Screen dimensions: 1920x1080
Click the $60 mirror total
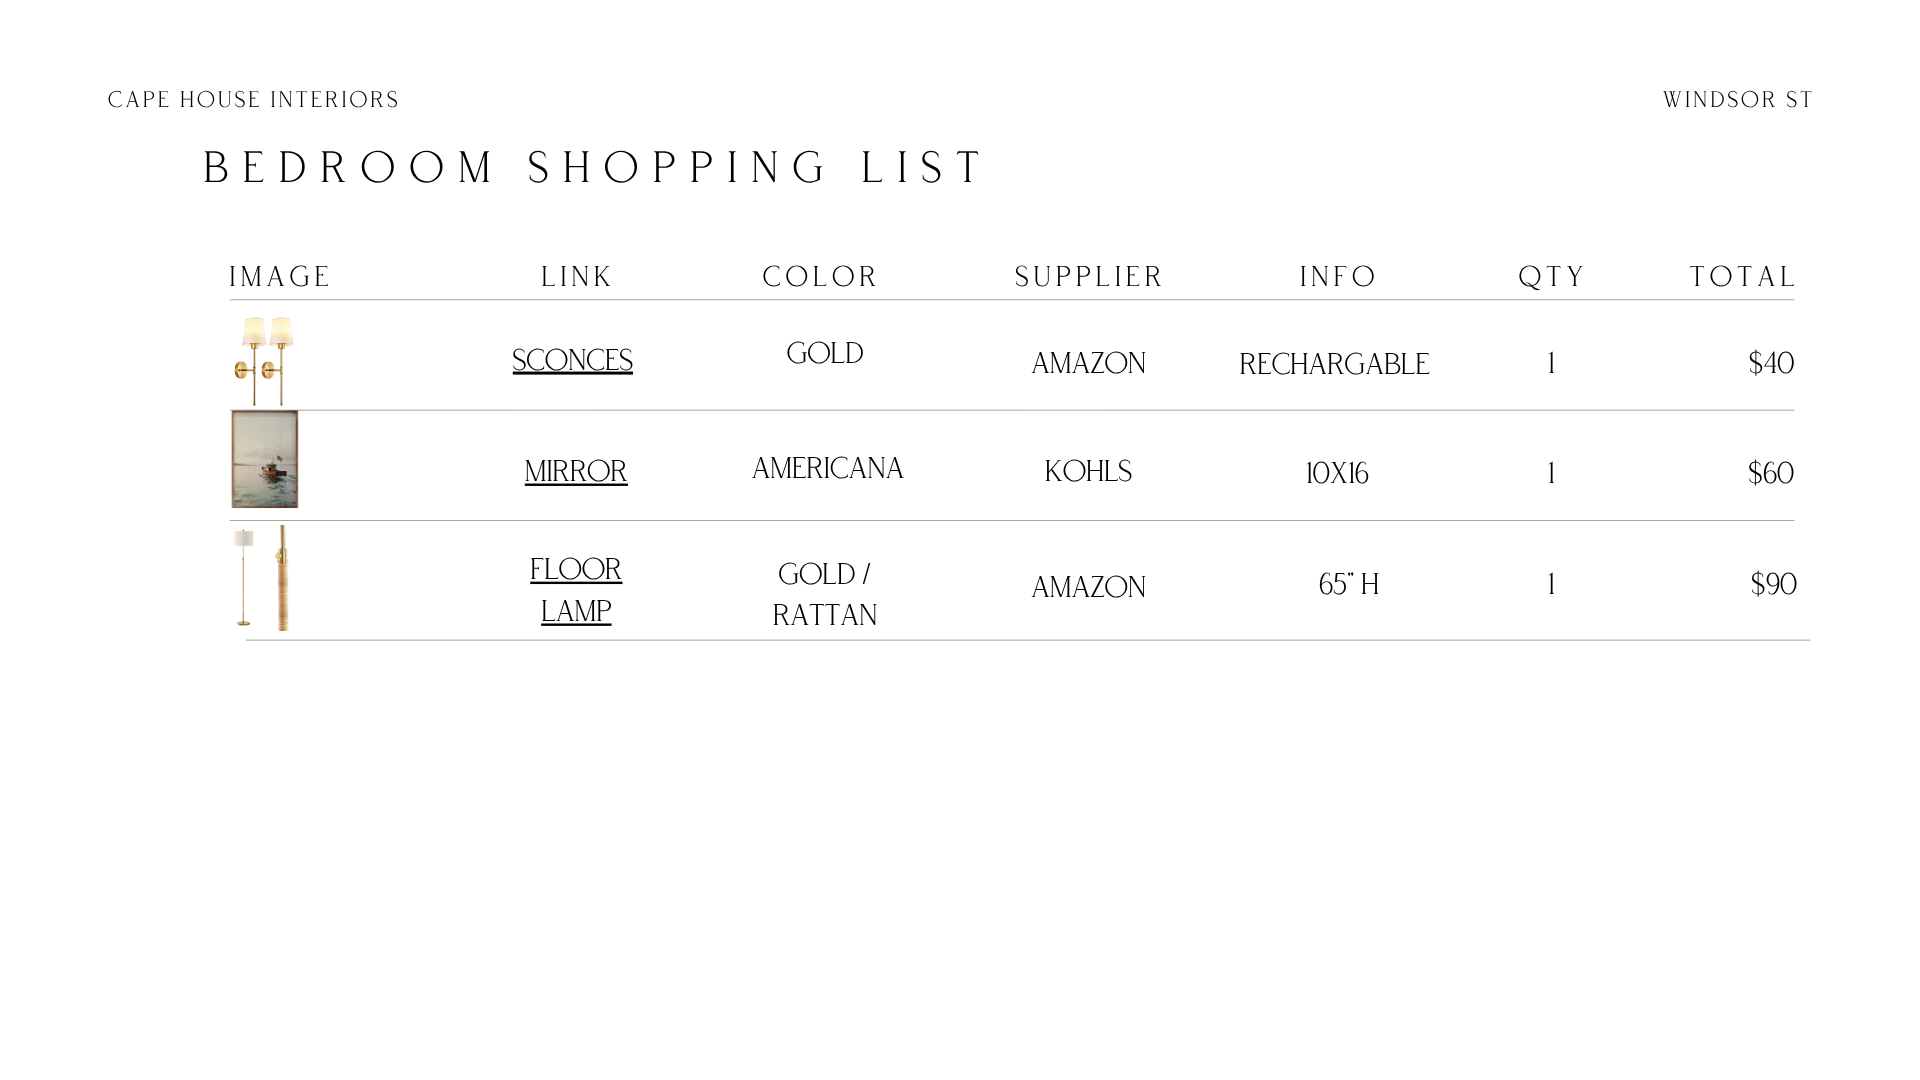coord(1771,473)
